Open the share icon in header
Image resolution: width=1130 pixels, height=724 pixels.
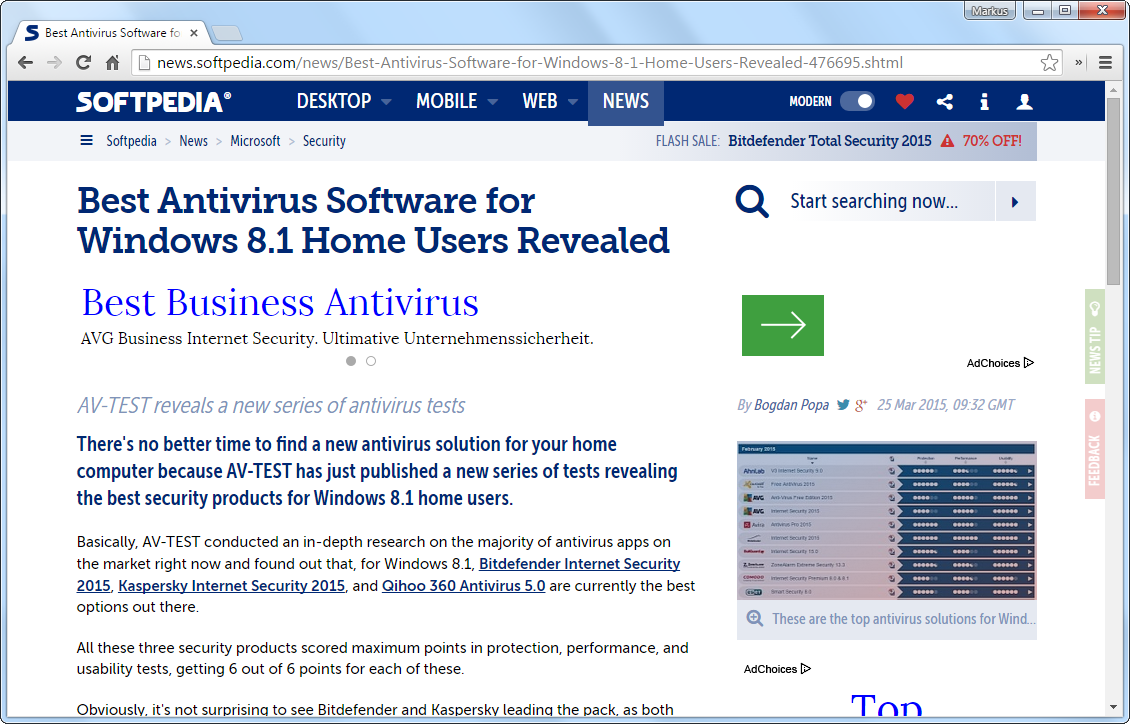pyautogui.click(x=944, y=101)
